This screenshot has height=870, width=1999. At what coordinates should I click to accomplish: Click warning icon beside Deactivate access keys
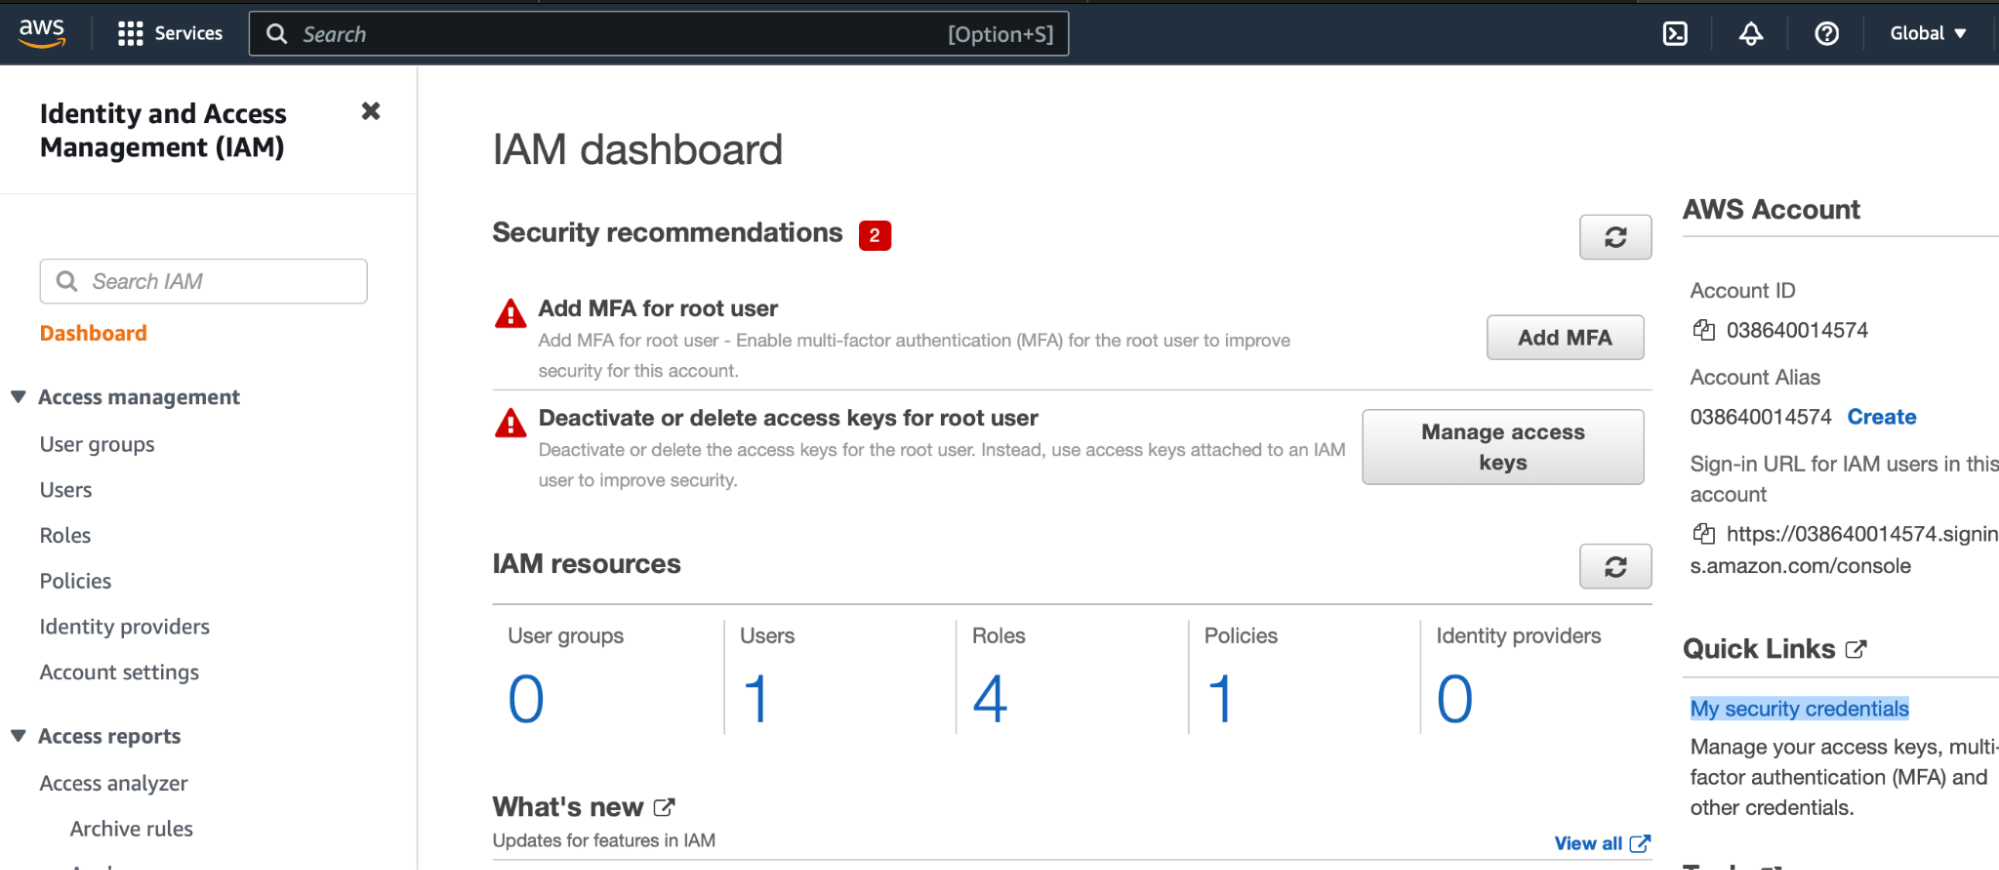pyautogui.click(x=511, y=423)
